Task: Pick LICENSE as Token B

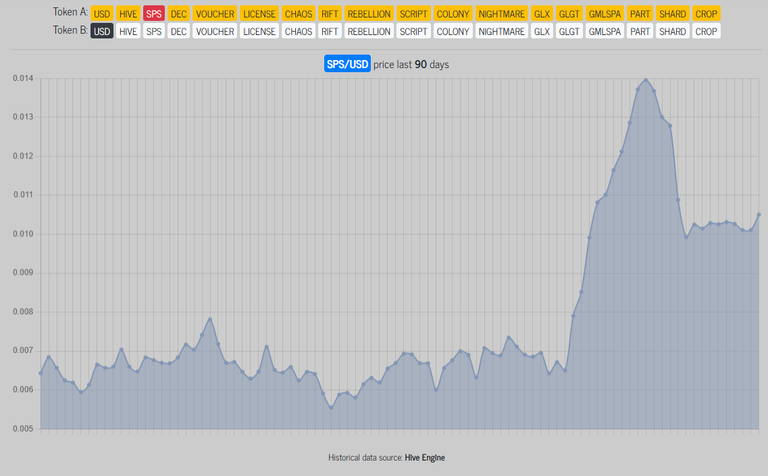Action: [x=259, y=31]
